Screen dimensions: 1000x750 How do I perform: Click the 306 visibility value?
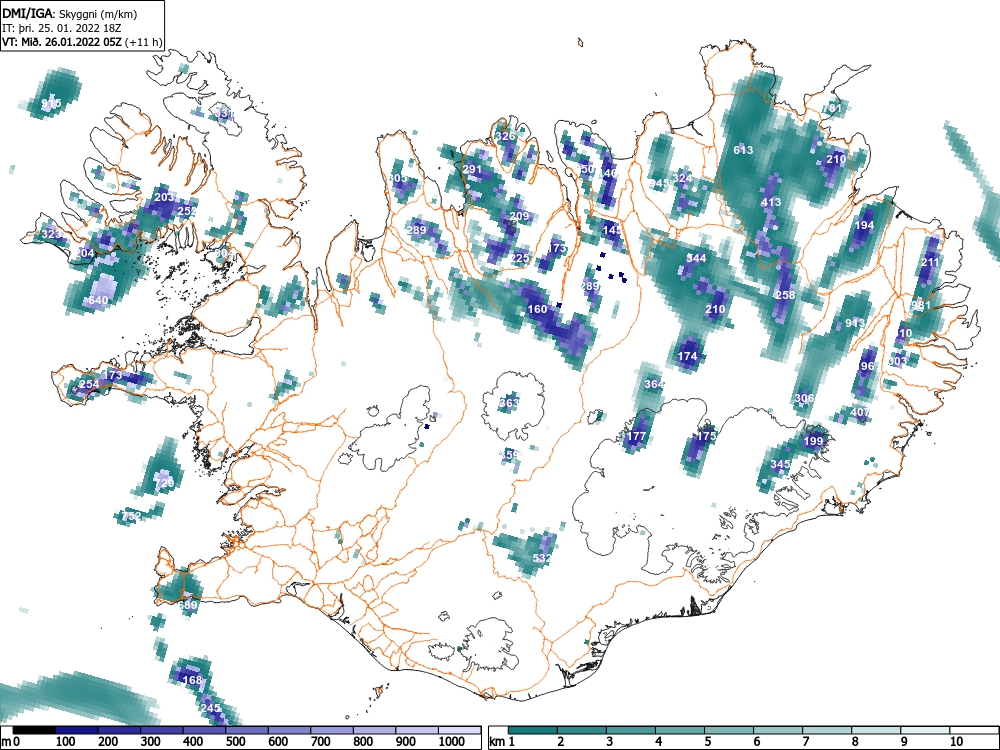(x=805, y=398)
